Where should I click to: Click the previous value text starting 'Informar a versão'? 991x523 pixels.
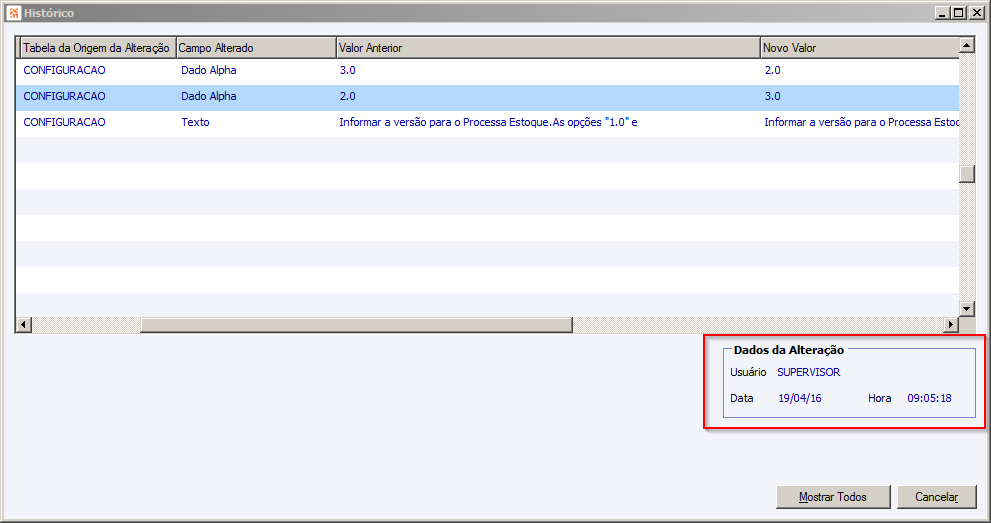coord(488,122)
